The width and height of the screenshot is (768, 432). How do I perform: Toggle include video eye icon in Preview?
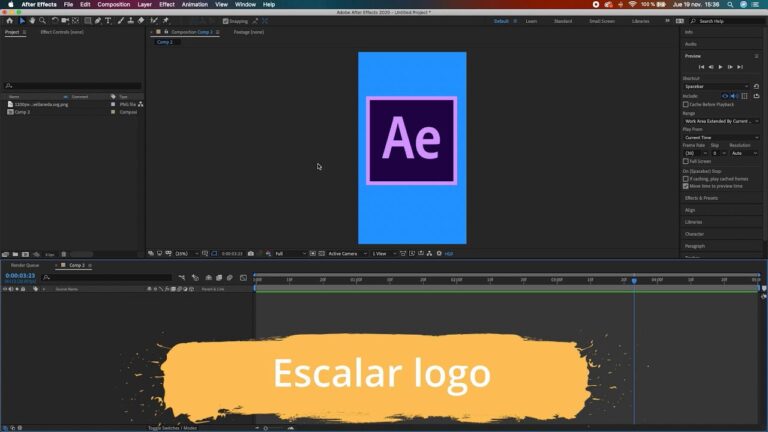[x=725, y=96]
